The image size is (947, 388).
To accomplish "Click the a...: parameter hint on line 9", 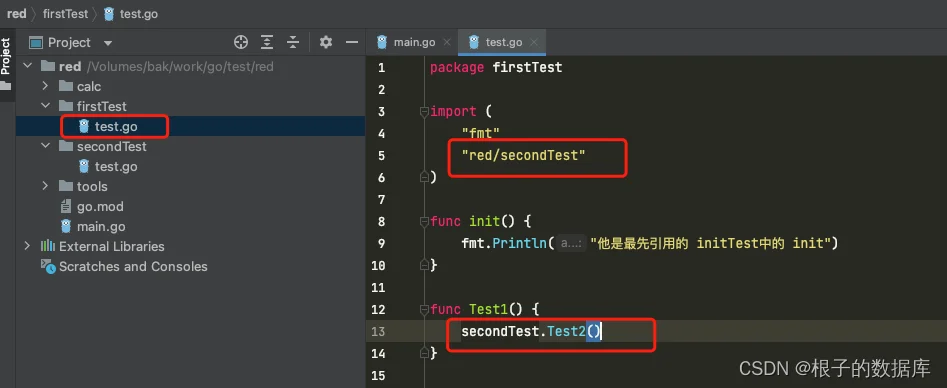I will (571, 244).
